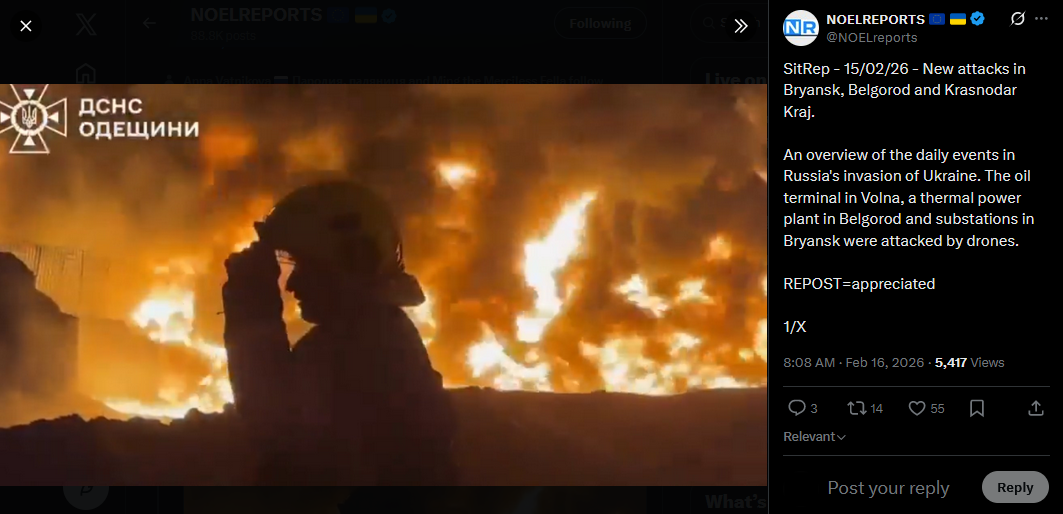Viewport: 1063px width, 514px height.
Task: Collapse the side panel with the double chevron
Action: coord(740,26)
